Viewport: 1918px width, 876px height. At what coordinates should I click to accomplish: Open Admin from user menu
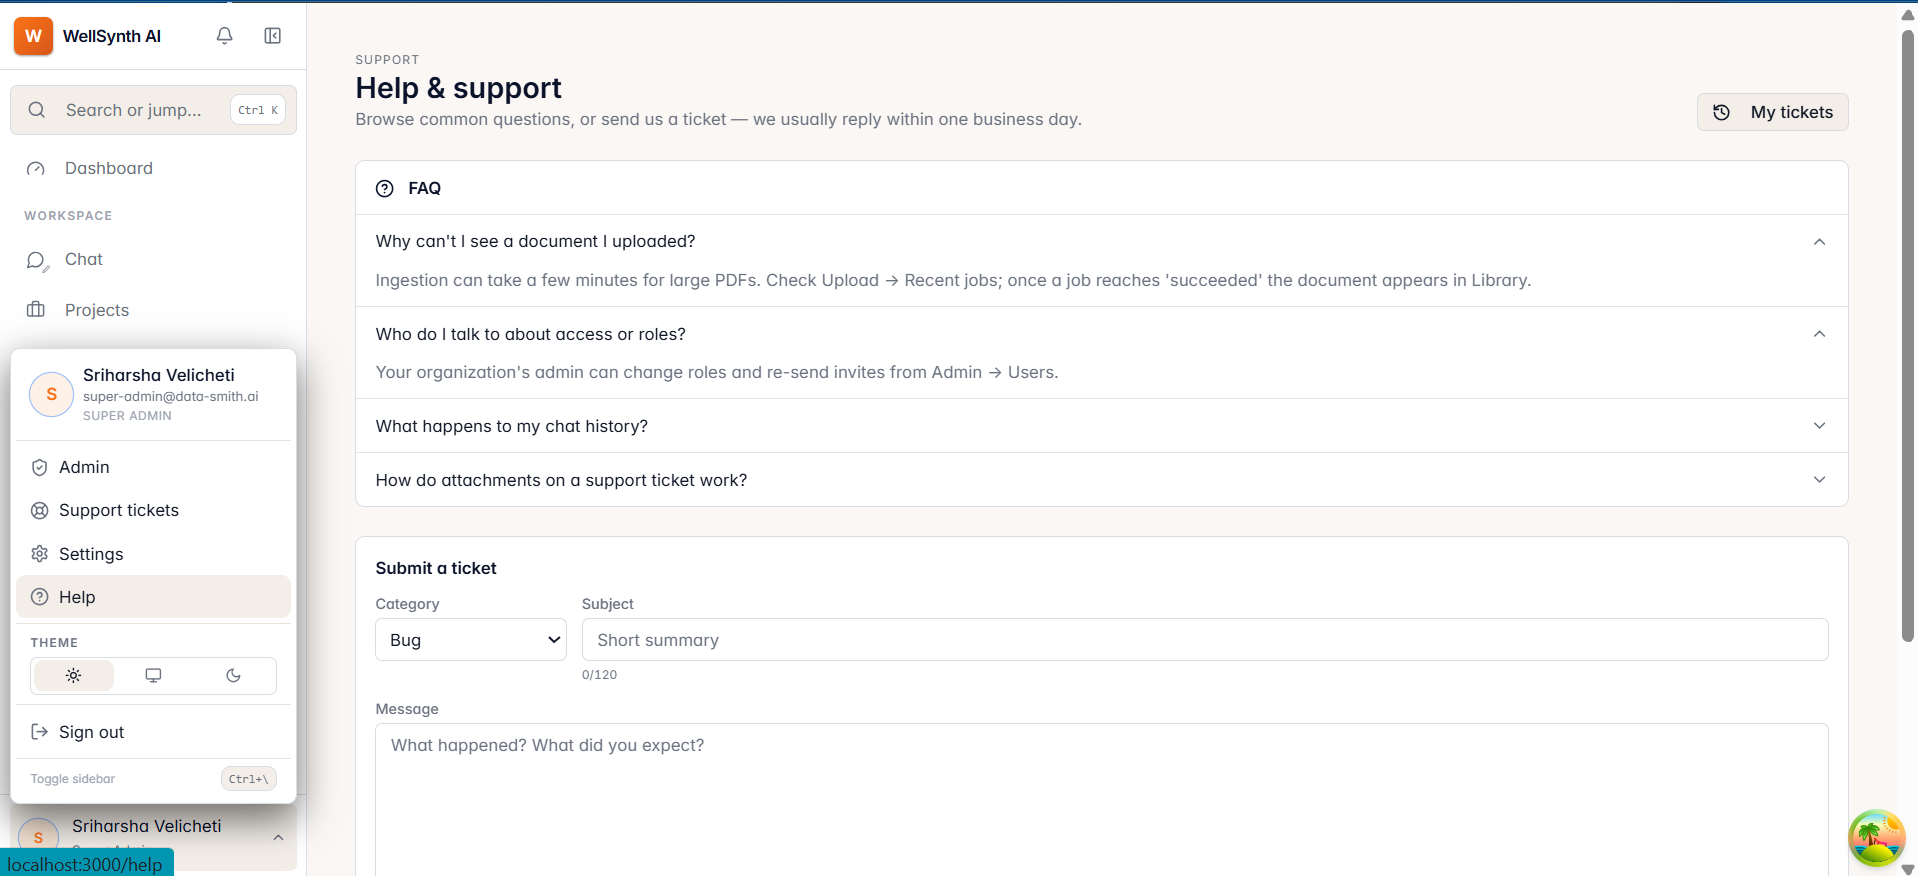(154, 467)
